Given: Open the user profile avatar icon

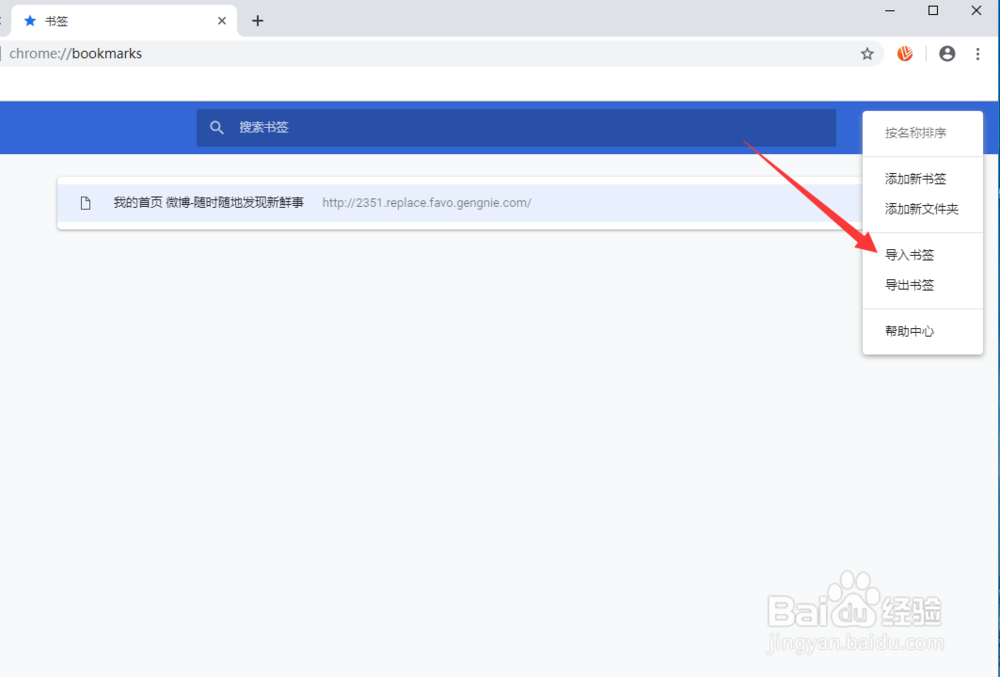Looking at the screenshot, I should tap(947, 54).
